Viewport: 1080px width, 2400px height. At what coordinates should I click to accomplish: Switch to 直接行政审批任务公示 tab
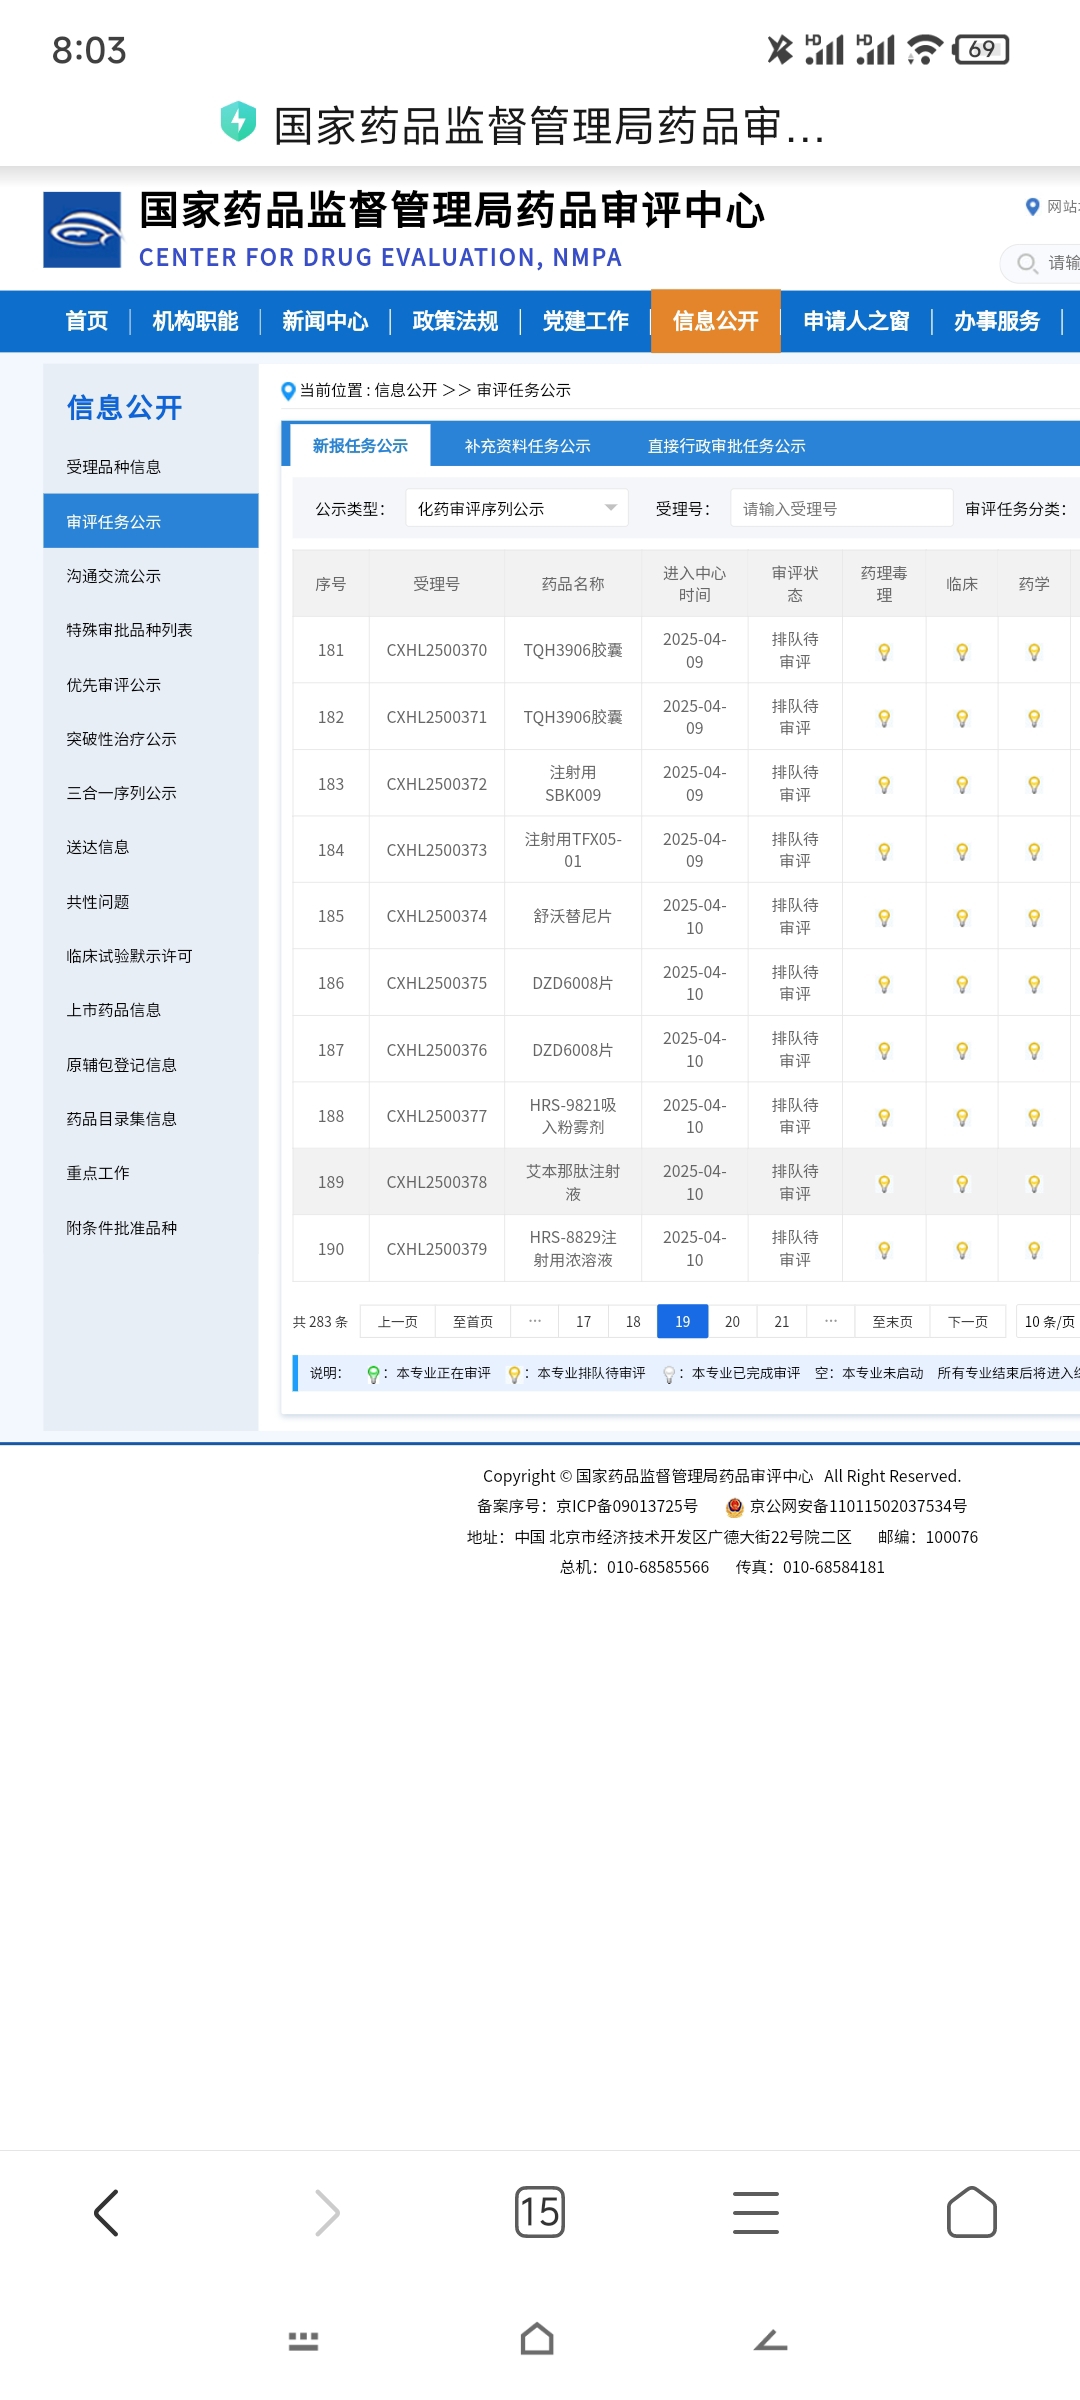tap(726, 446)
